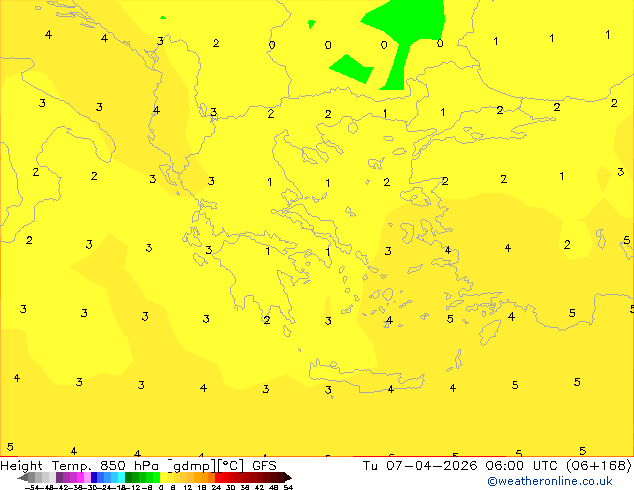Pick the dark blue legend color swatch
634x490 pixels.
pyautogui.click(x=94, y=477)
